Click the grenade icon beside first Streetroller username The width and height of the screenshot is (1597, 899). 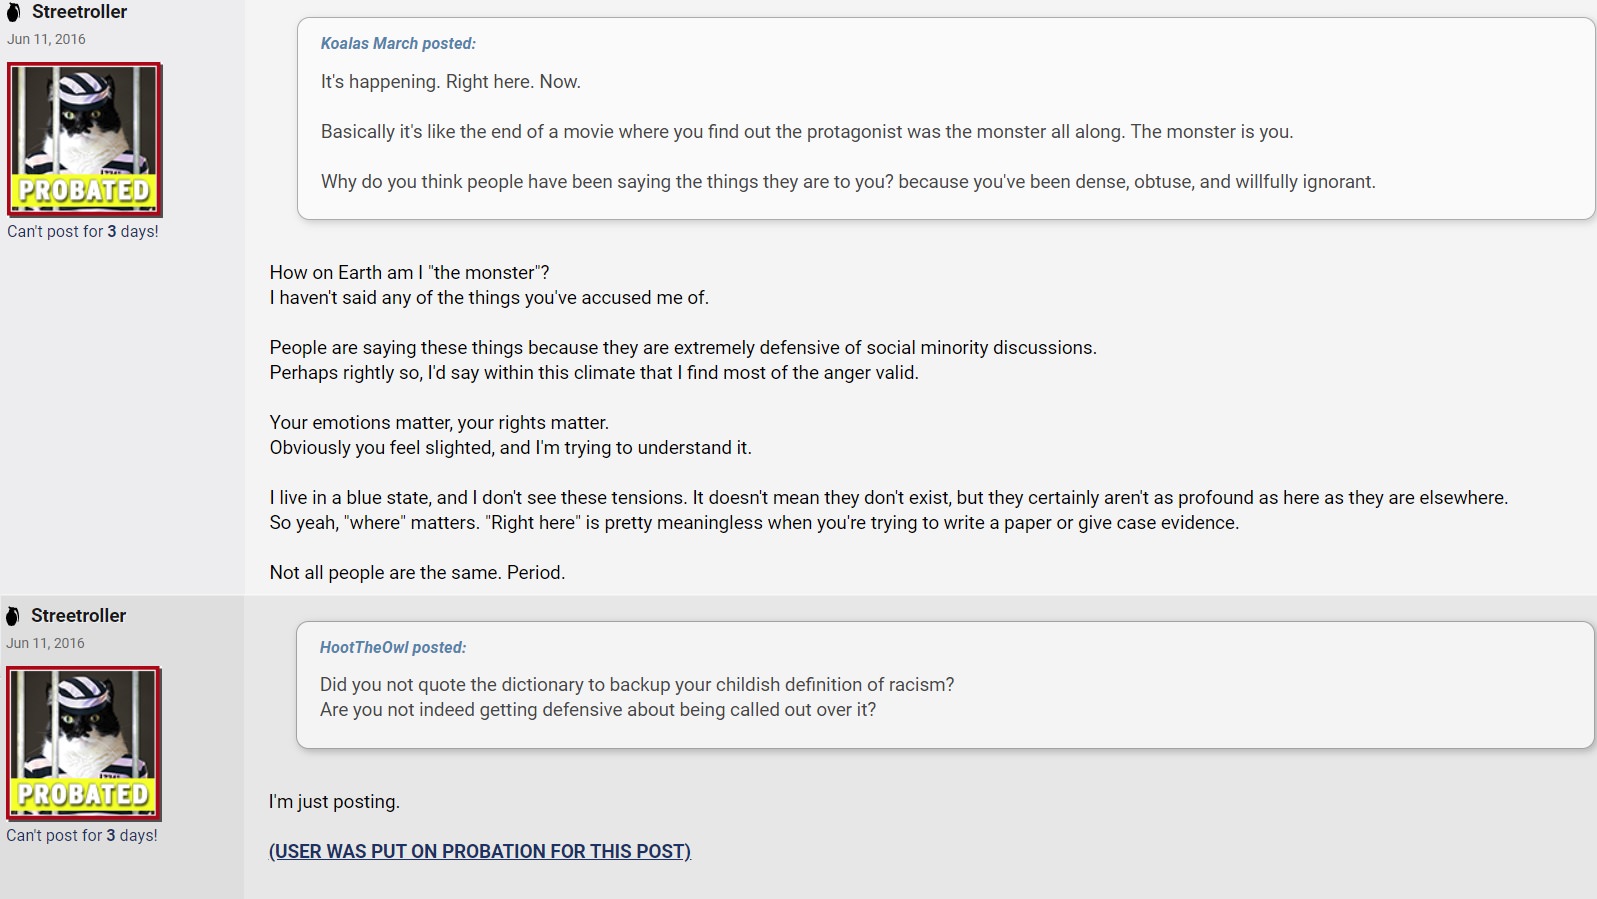pos(14,12)
